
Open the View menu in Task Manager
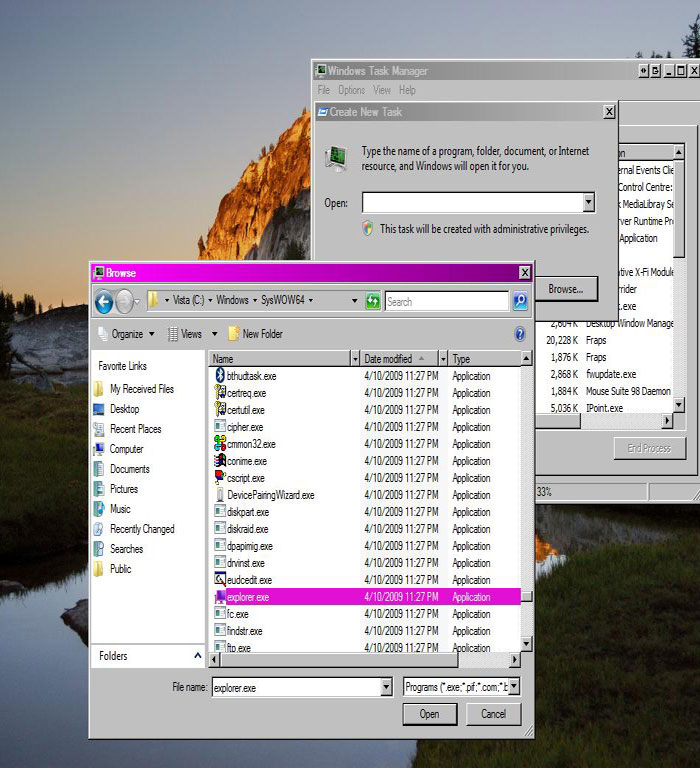382,90
